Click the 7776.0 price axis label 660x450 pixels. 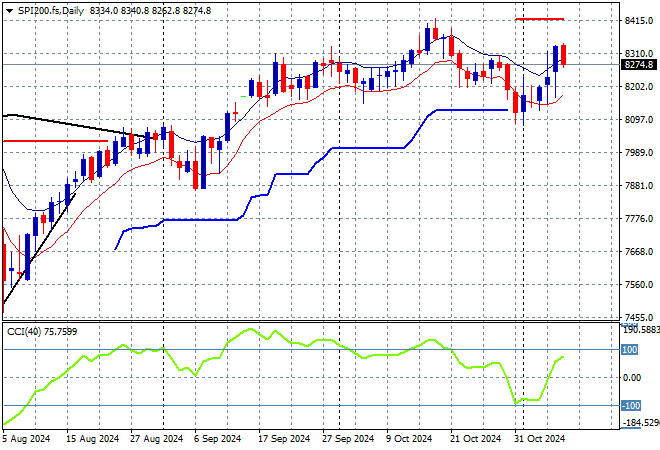click(x=639, y=218)
